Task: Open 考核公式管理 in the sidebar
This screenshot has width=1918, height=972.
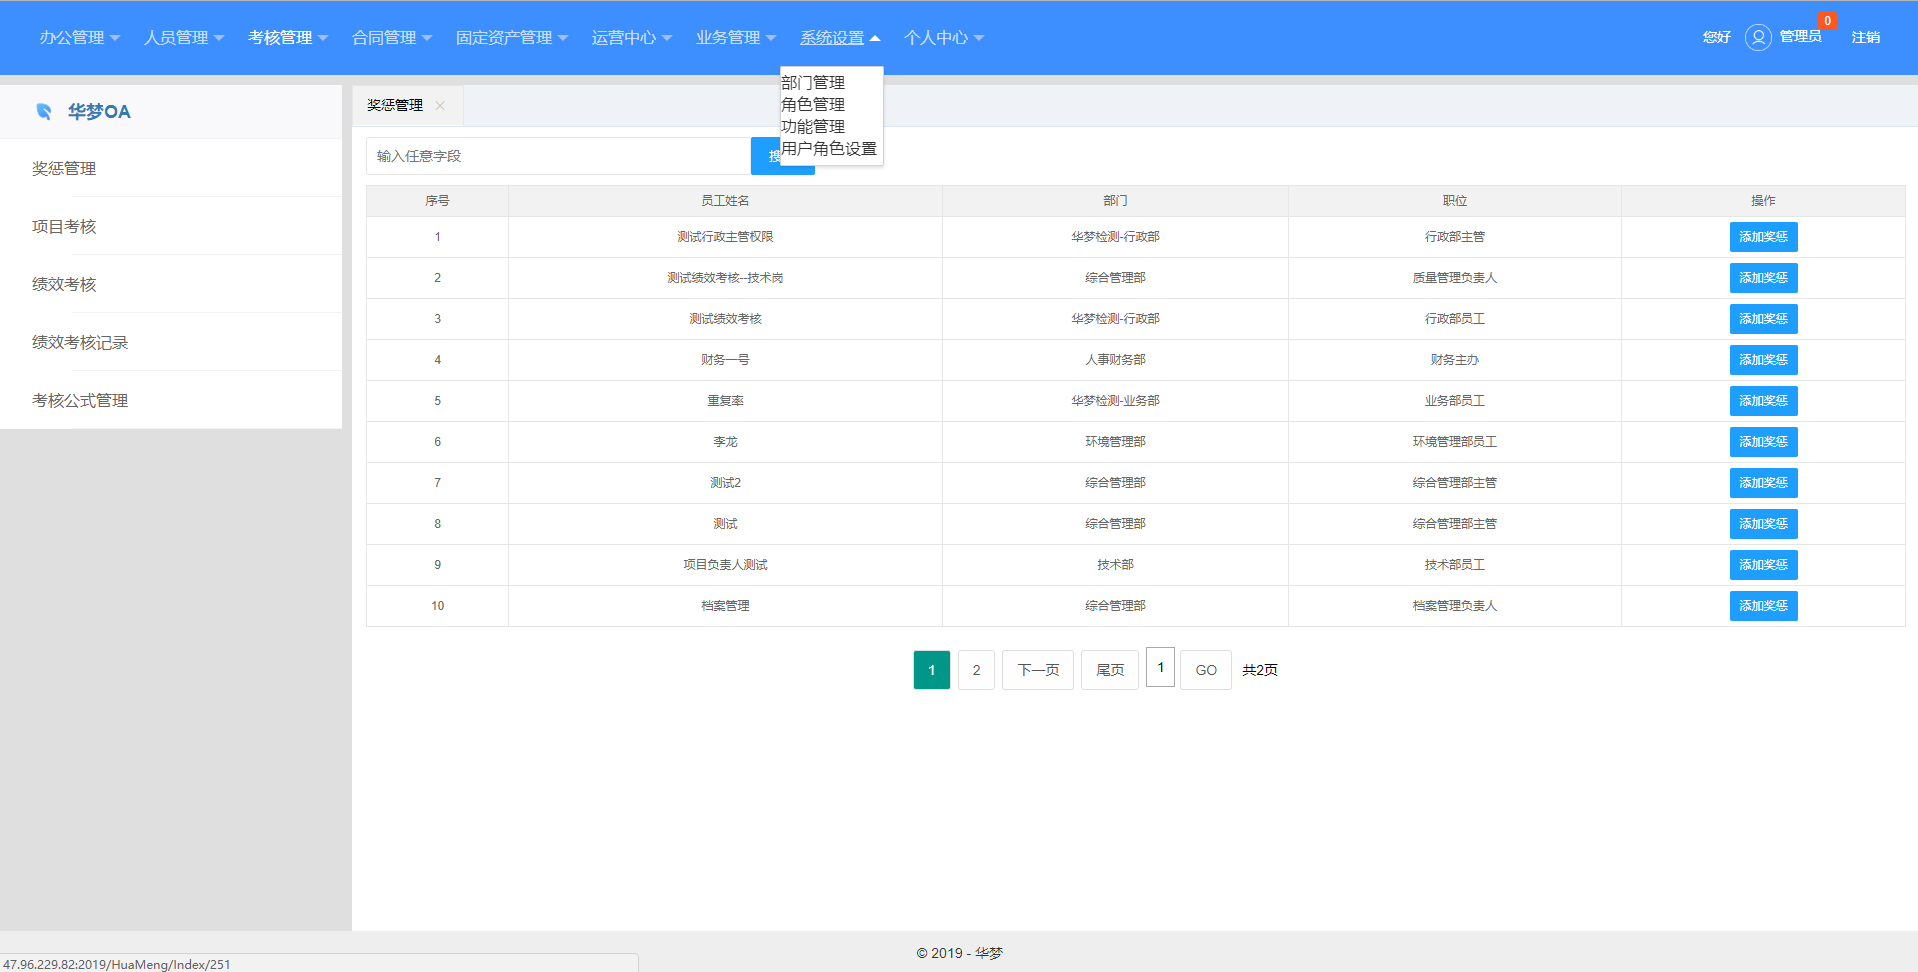Action: (80, 400)
